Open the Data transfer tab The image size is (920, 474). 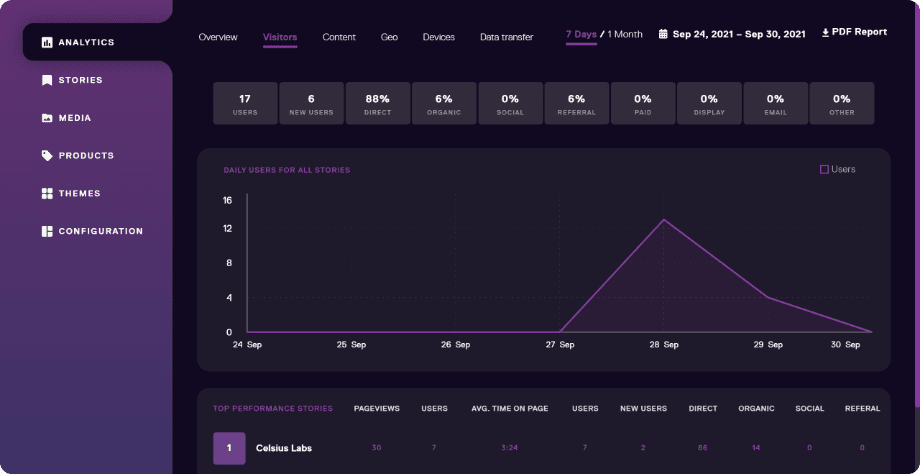[x=506, y=37]
